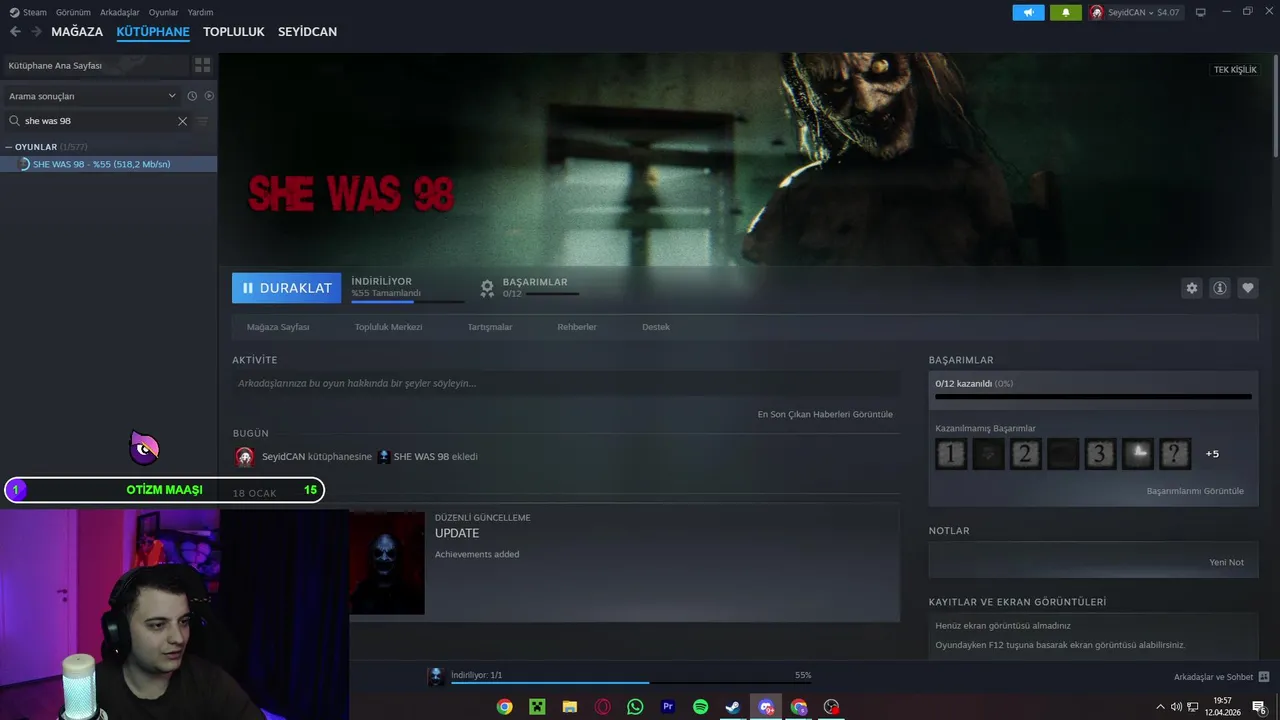This screenshot has width=1280, height=720.
Task: Open Spotify from the taskbar
Action: [x=700, y=707]
